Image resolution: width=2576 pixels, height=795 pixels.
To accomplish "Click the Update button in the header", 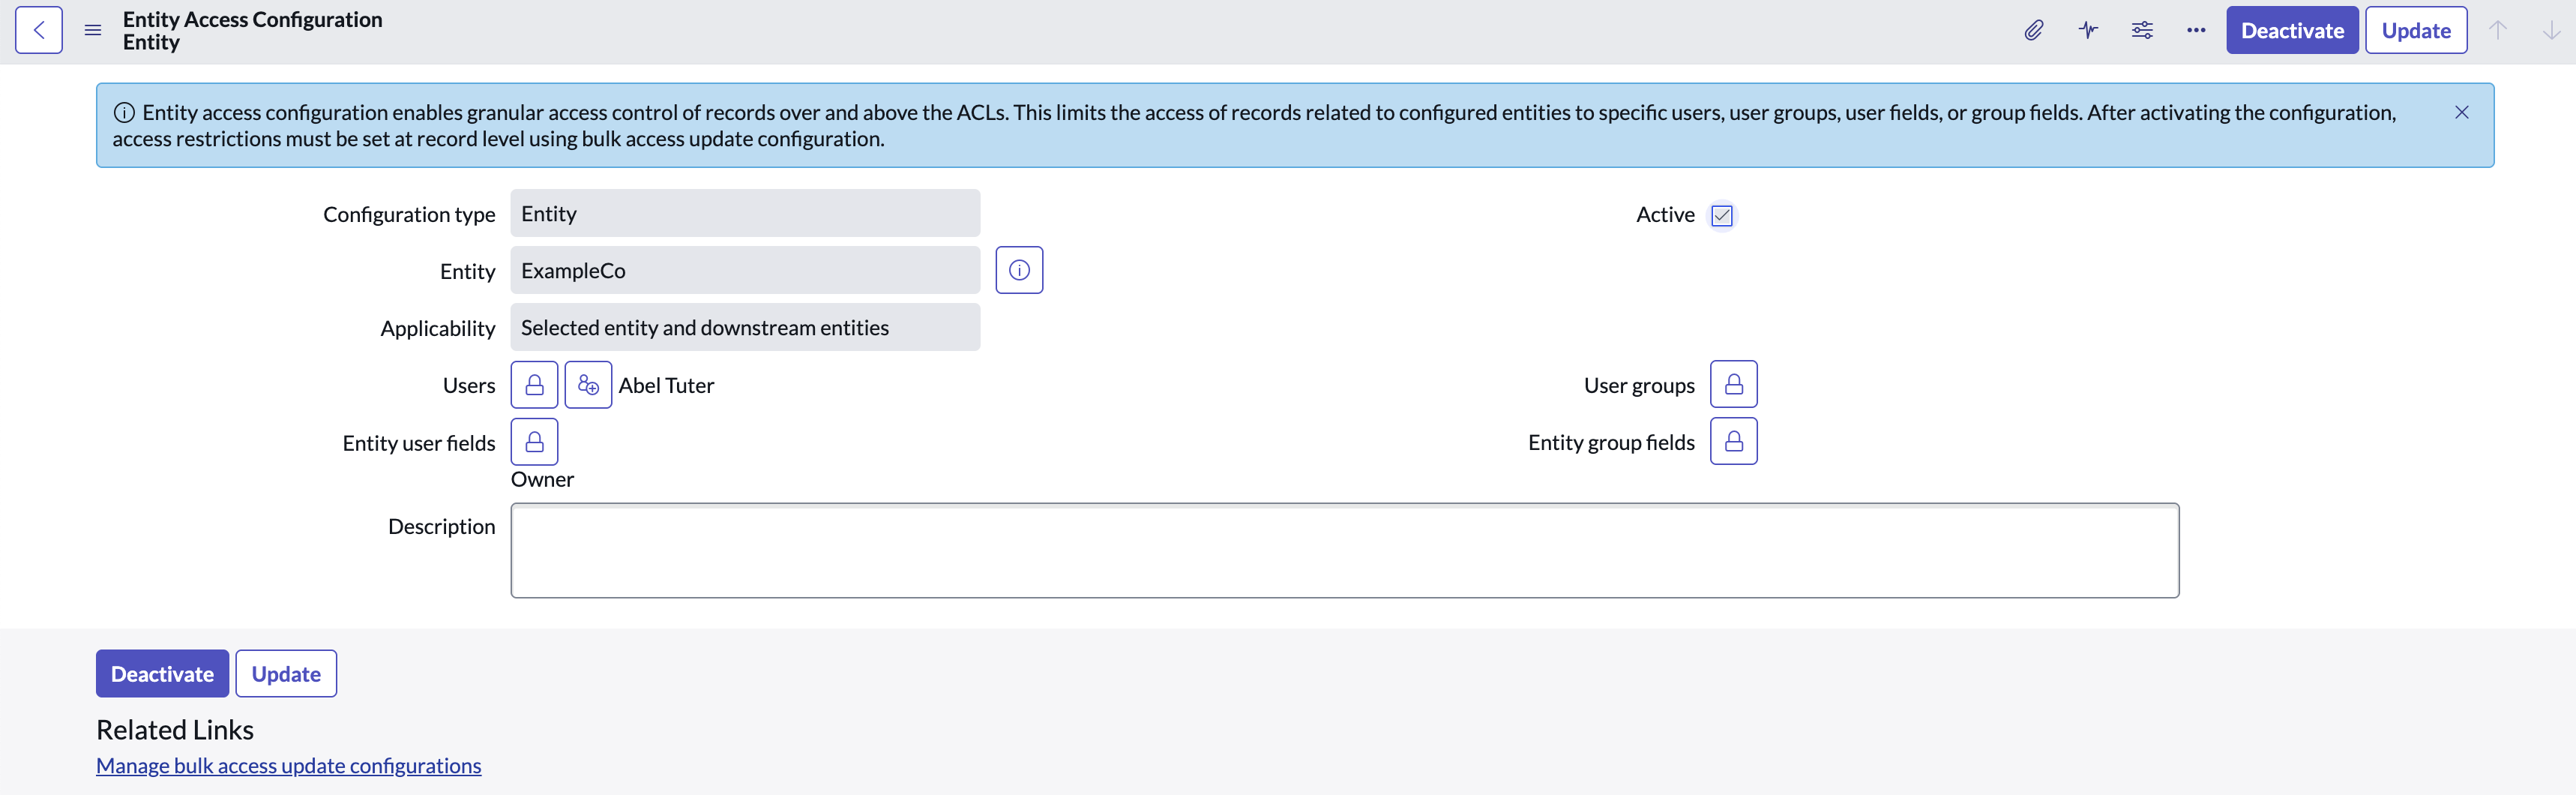I will (2416, 30).
